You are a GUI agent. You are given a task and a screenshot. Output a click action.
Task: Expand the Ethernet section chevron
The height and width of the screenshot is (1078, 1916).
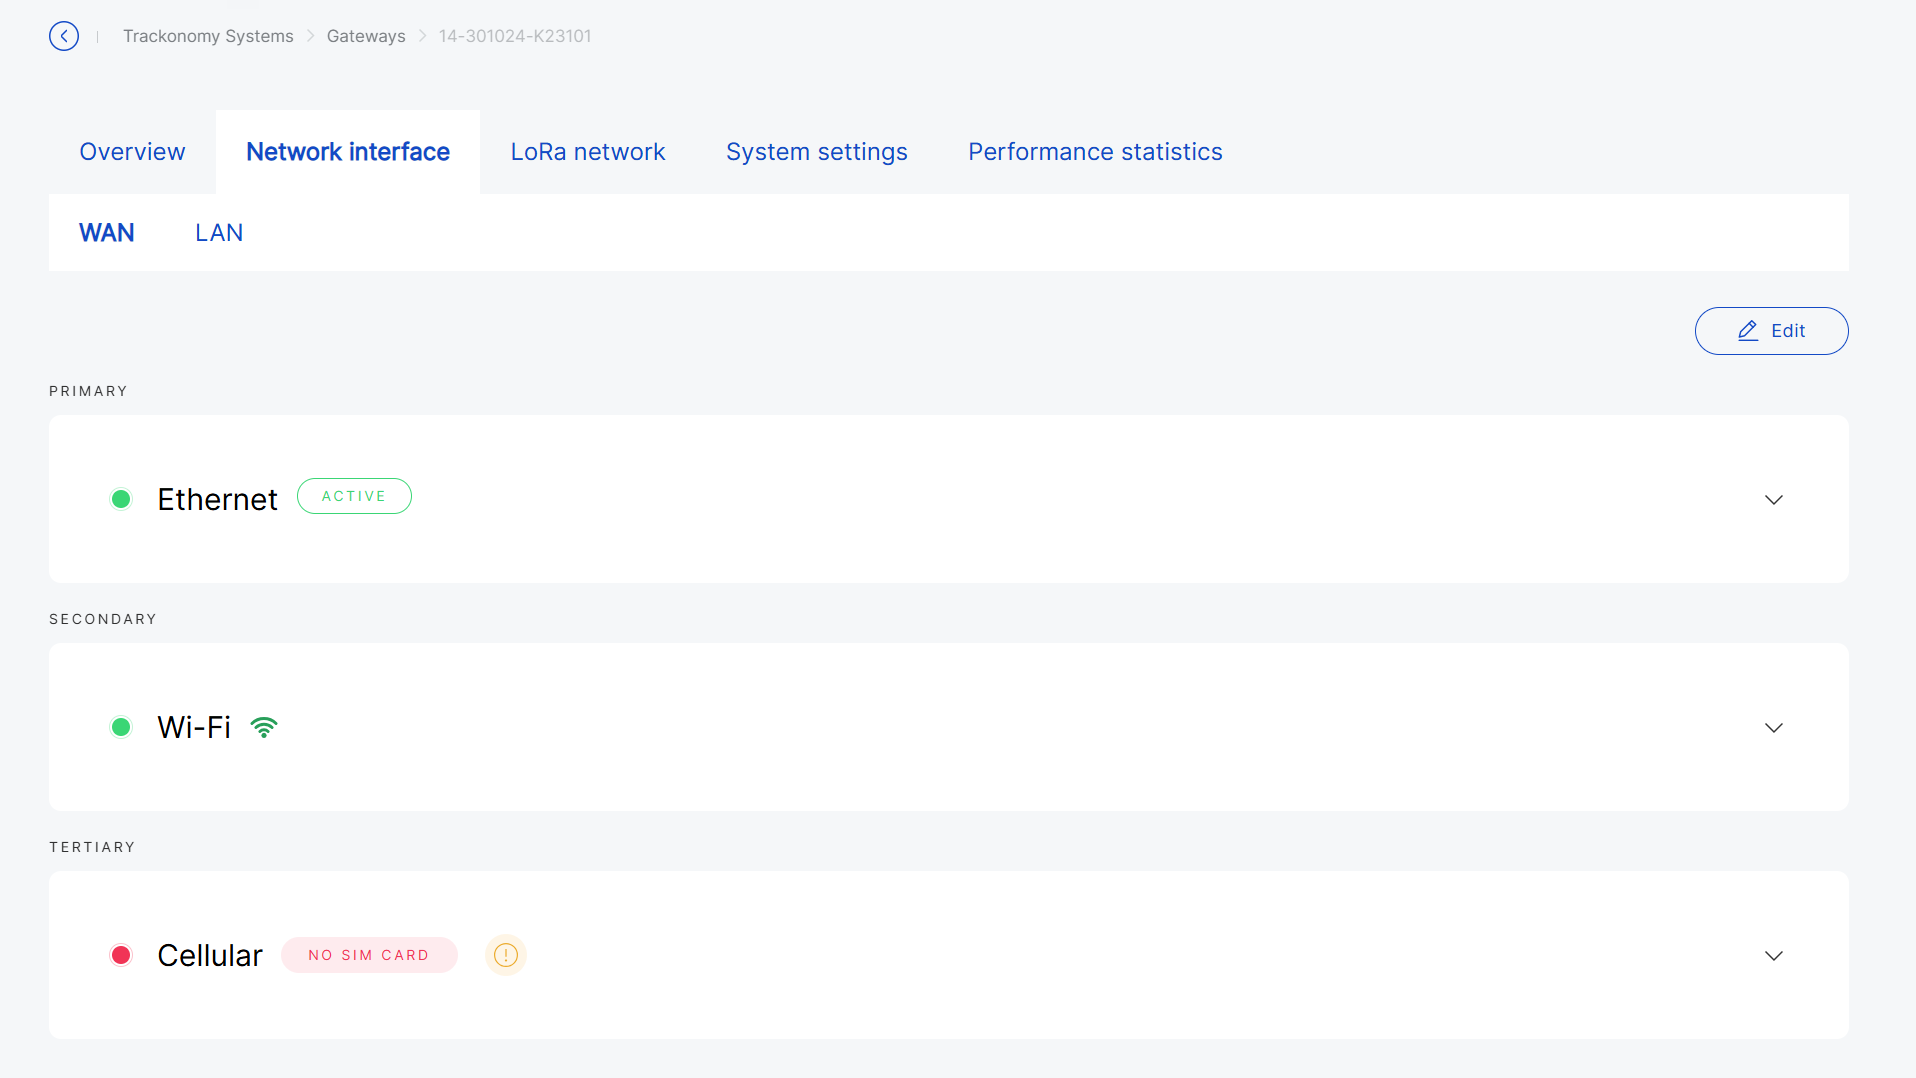[1773, 499]
